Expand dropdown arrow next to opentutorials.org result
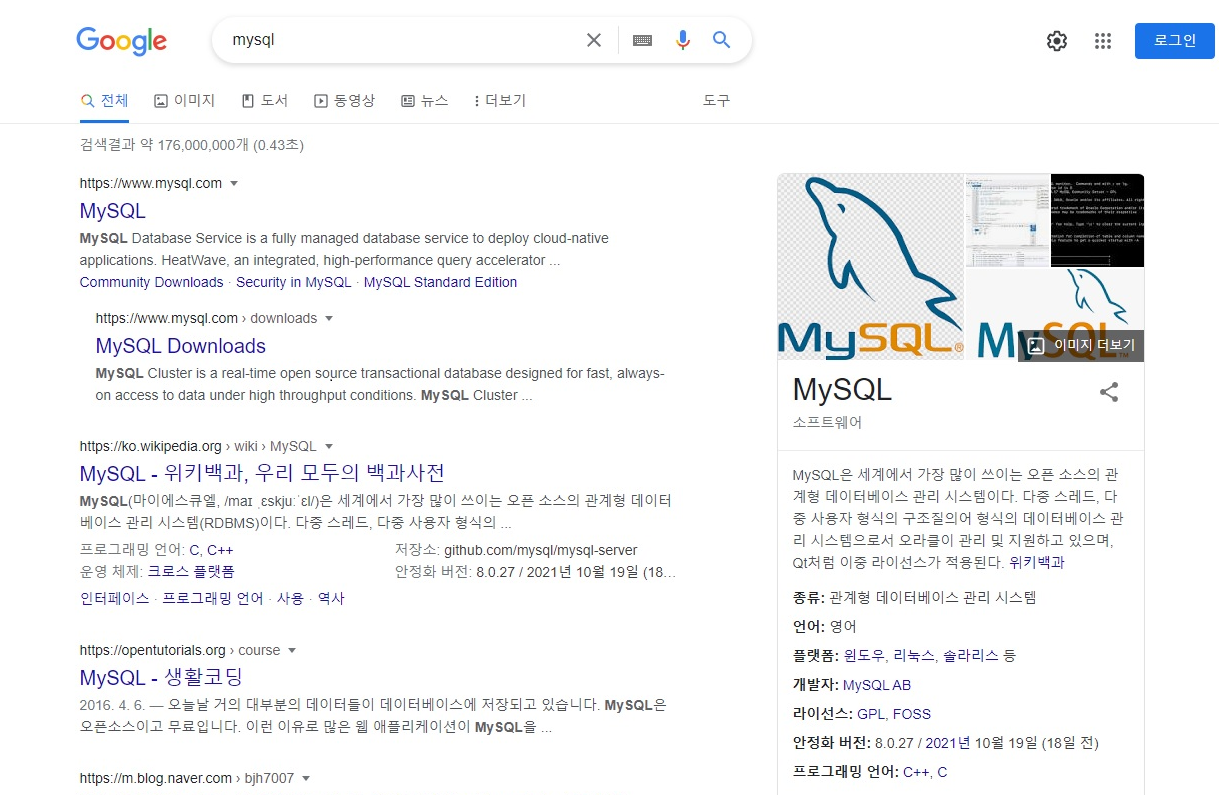Screen dimensions: 1219x795 (292, 651)
